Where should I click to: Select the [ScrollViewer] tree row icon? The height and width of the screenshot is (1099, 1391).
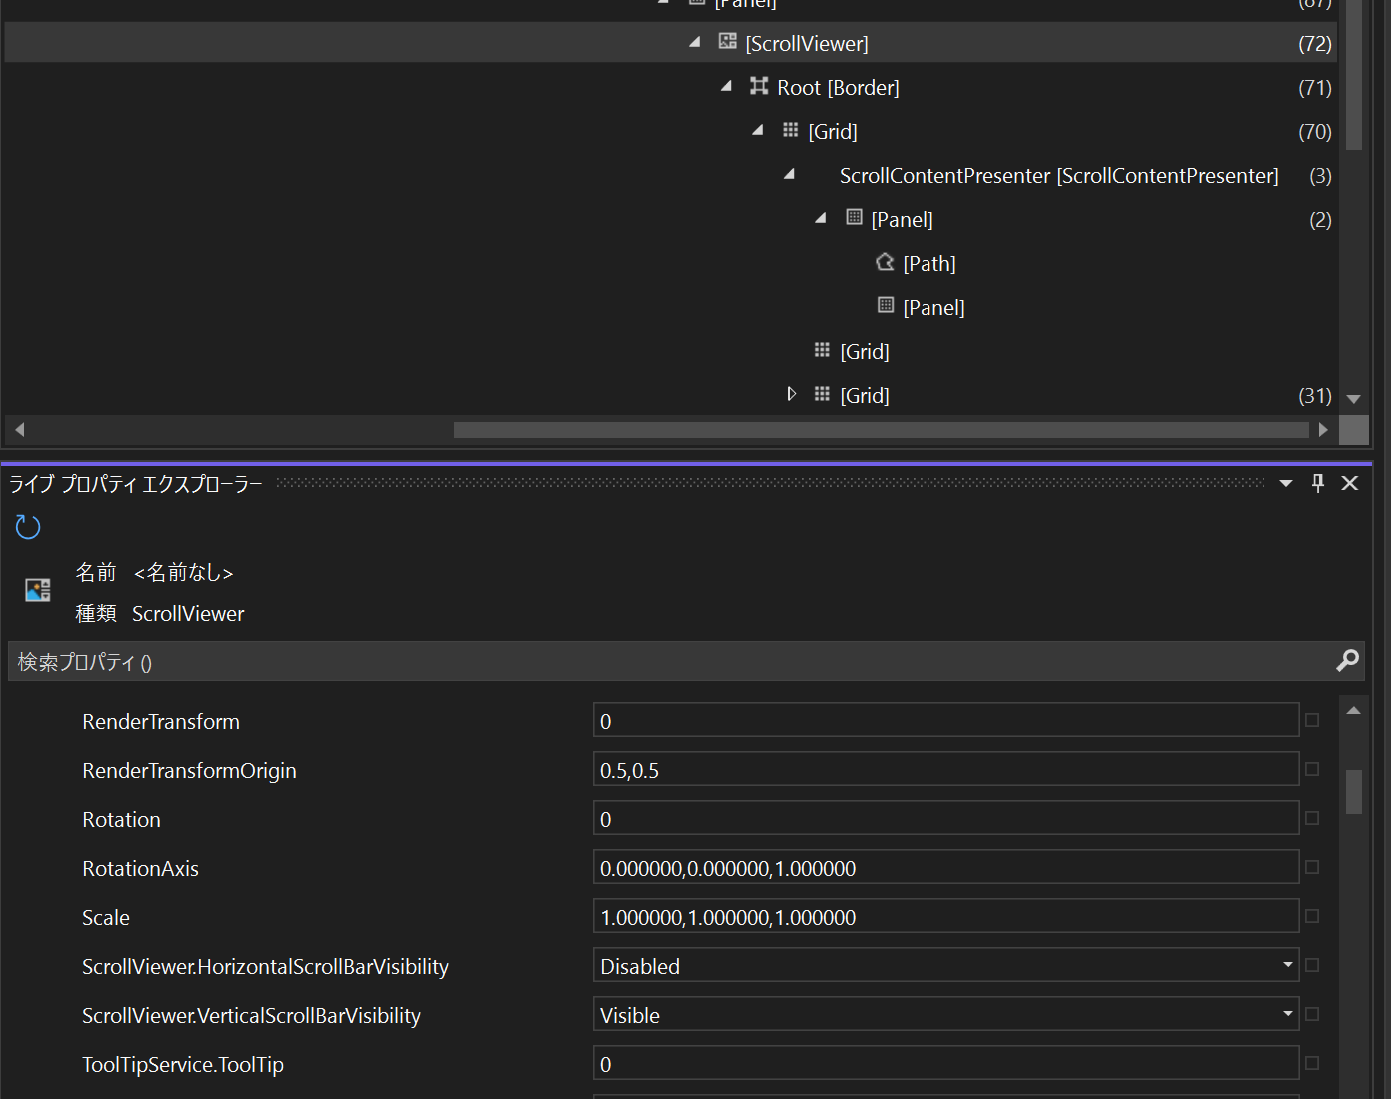[727, 42]
